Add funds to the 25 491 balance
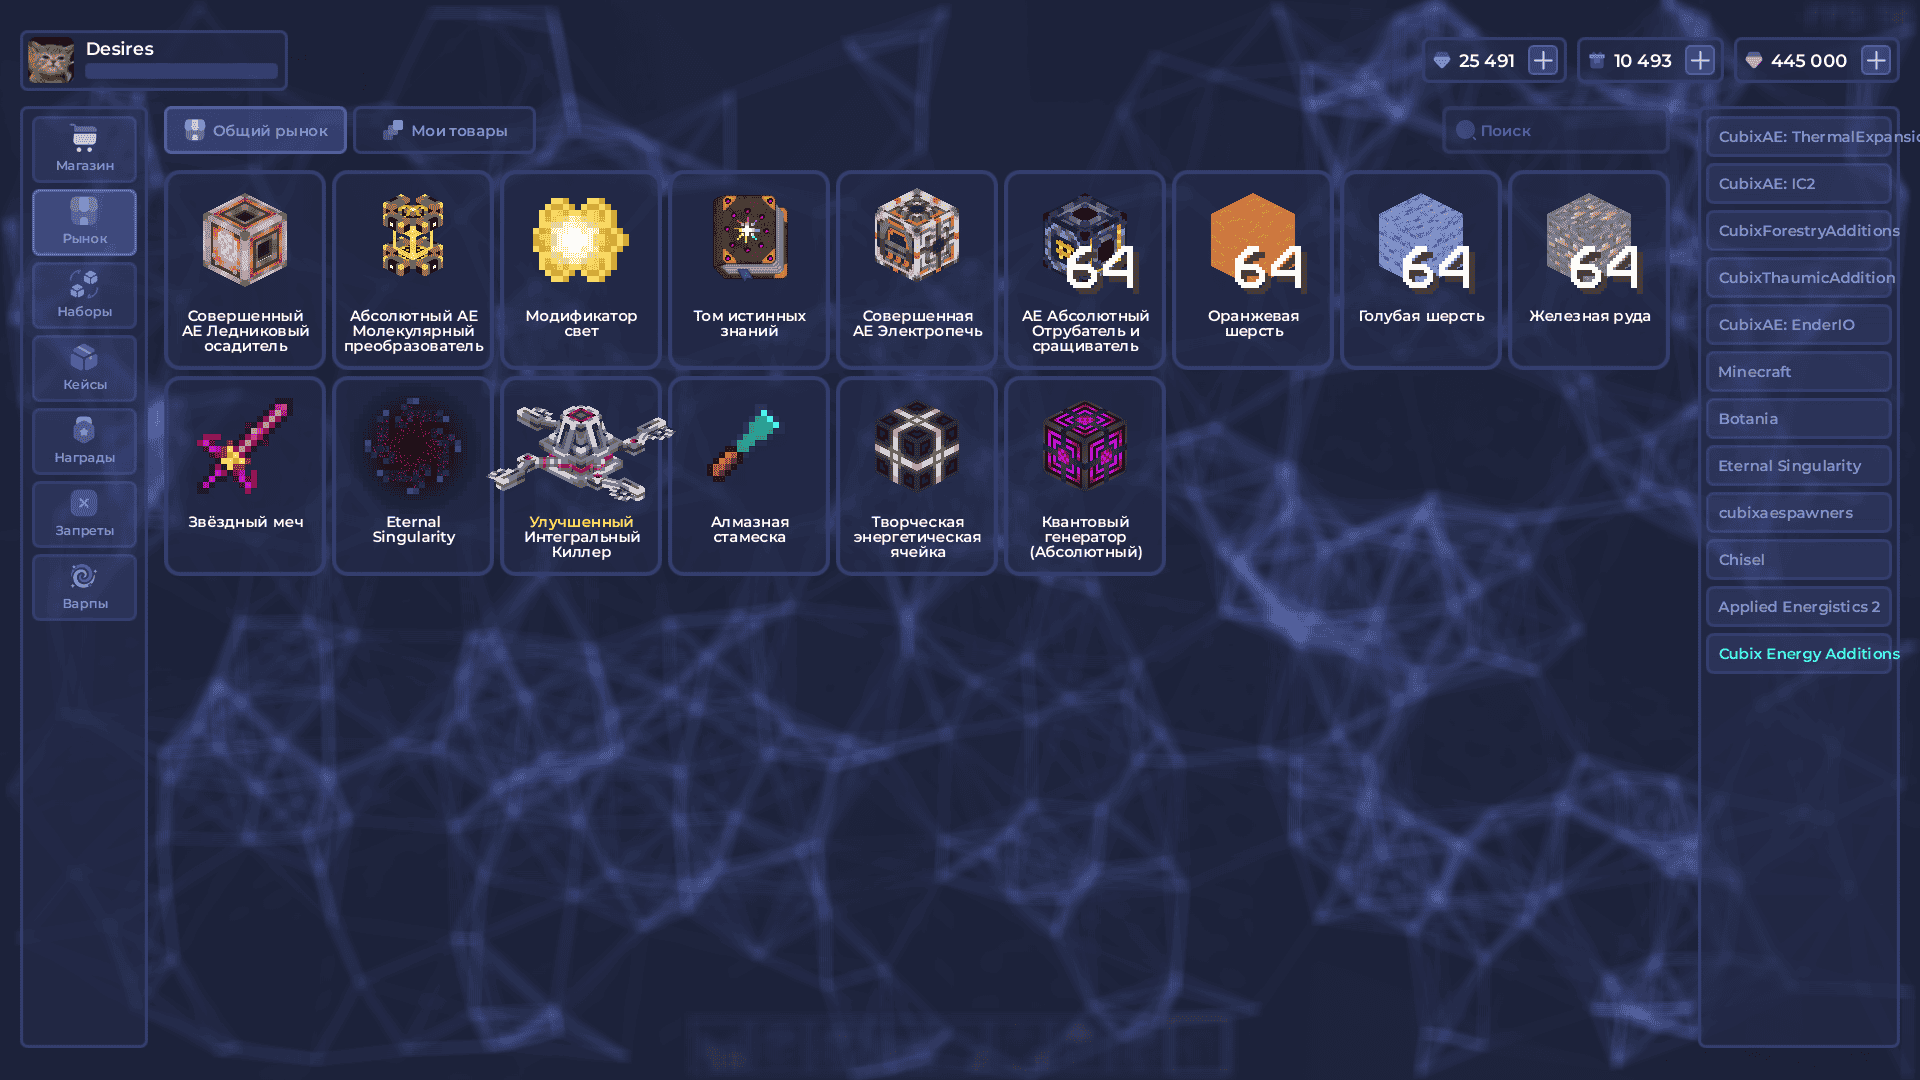The height and width of the screenshot is (1080, 1920). coord(1543,60)
